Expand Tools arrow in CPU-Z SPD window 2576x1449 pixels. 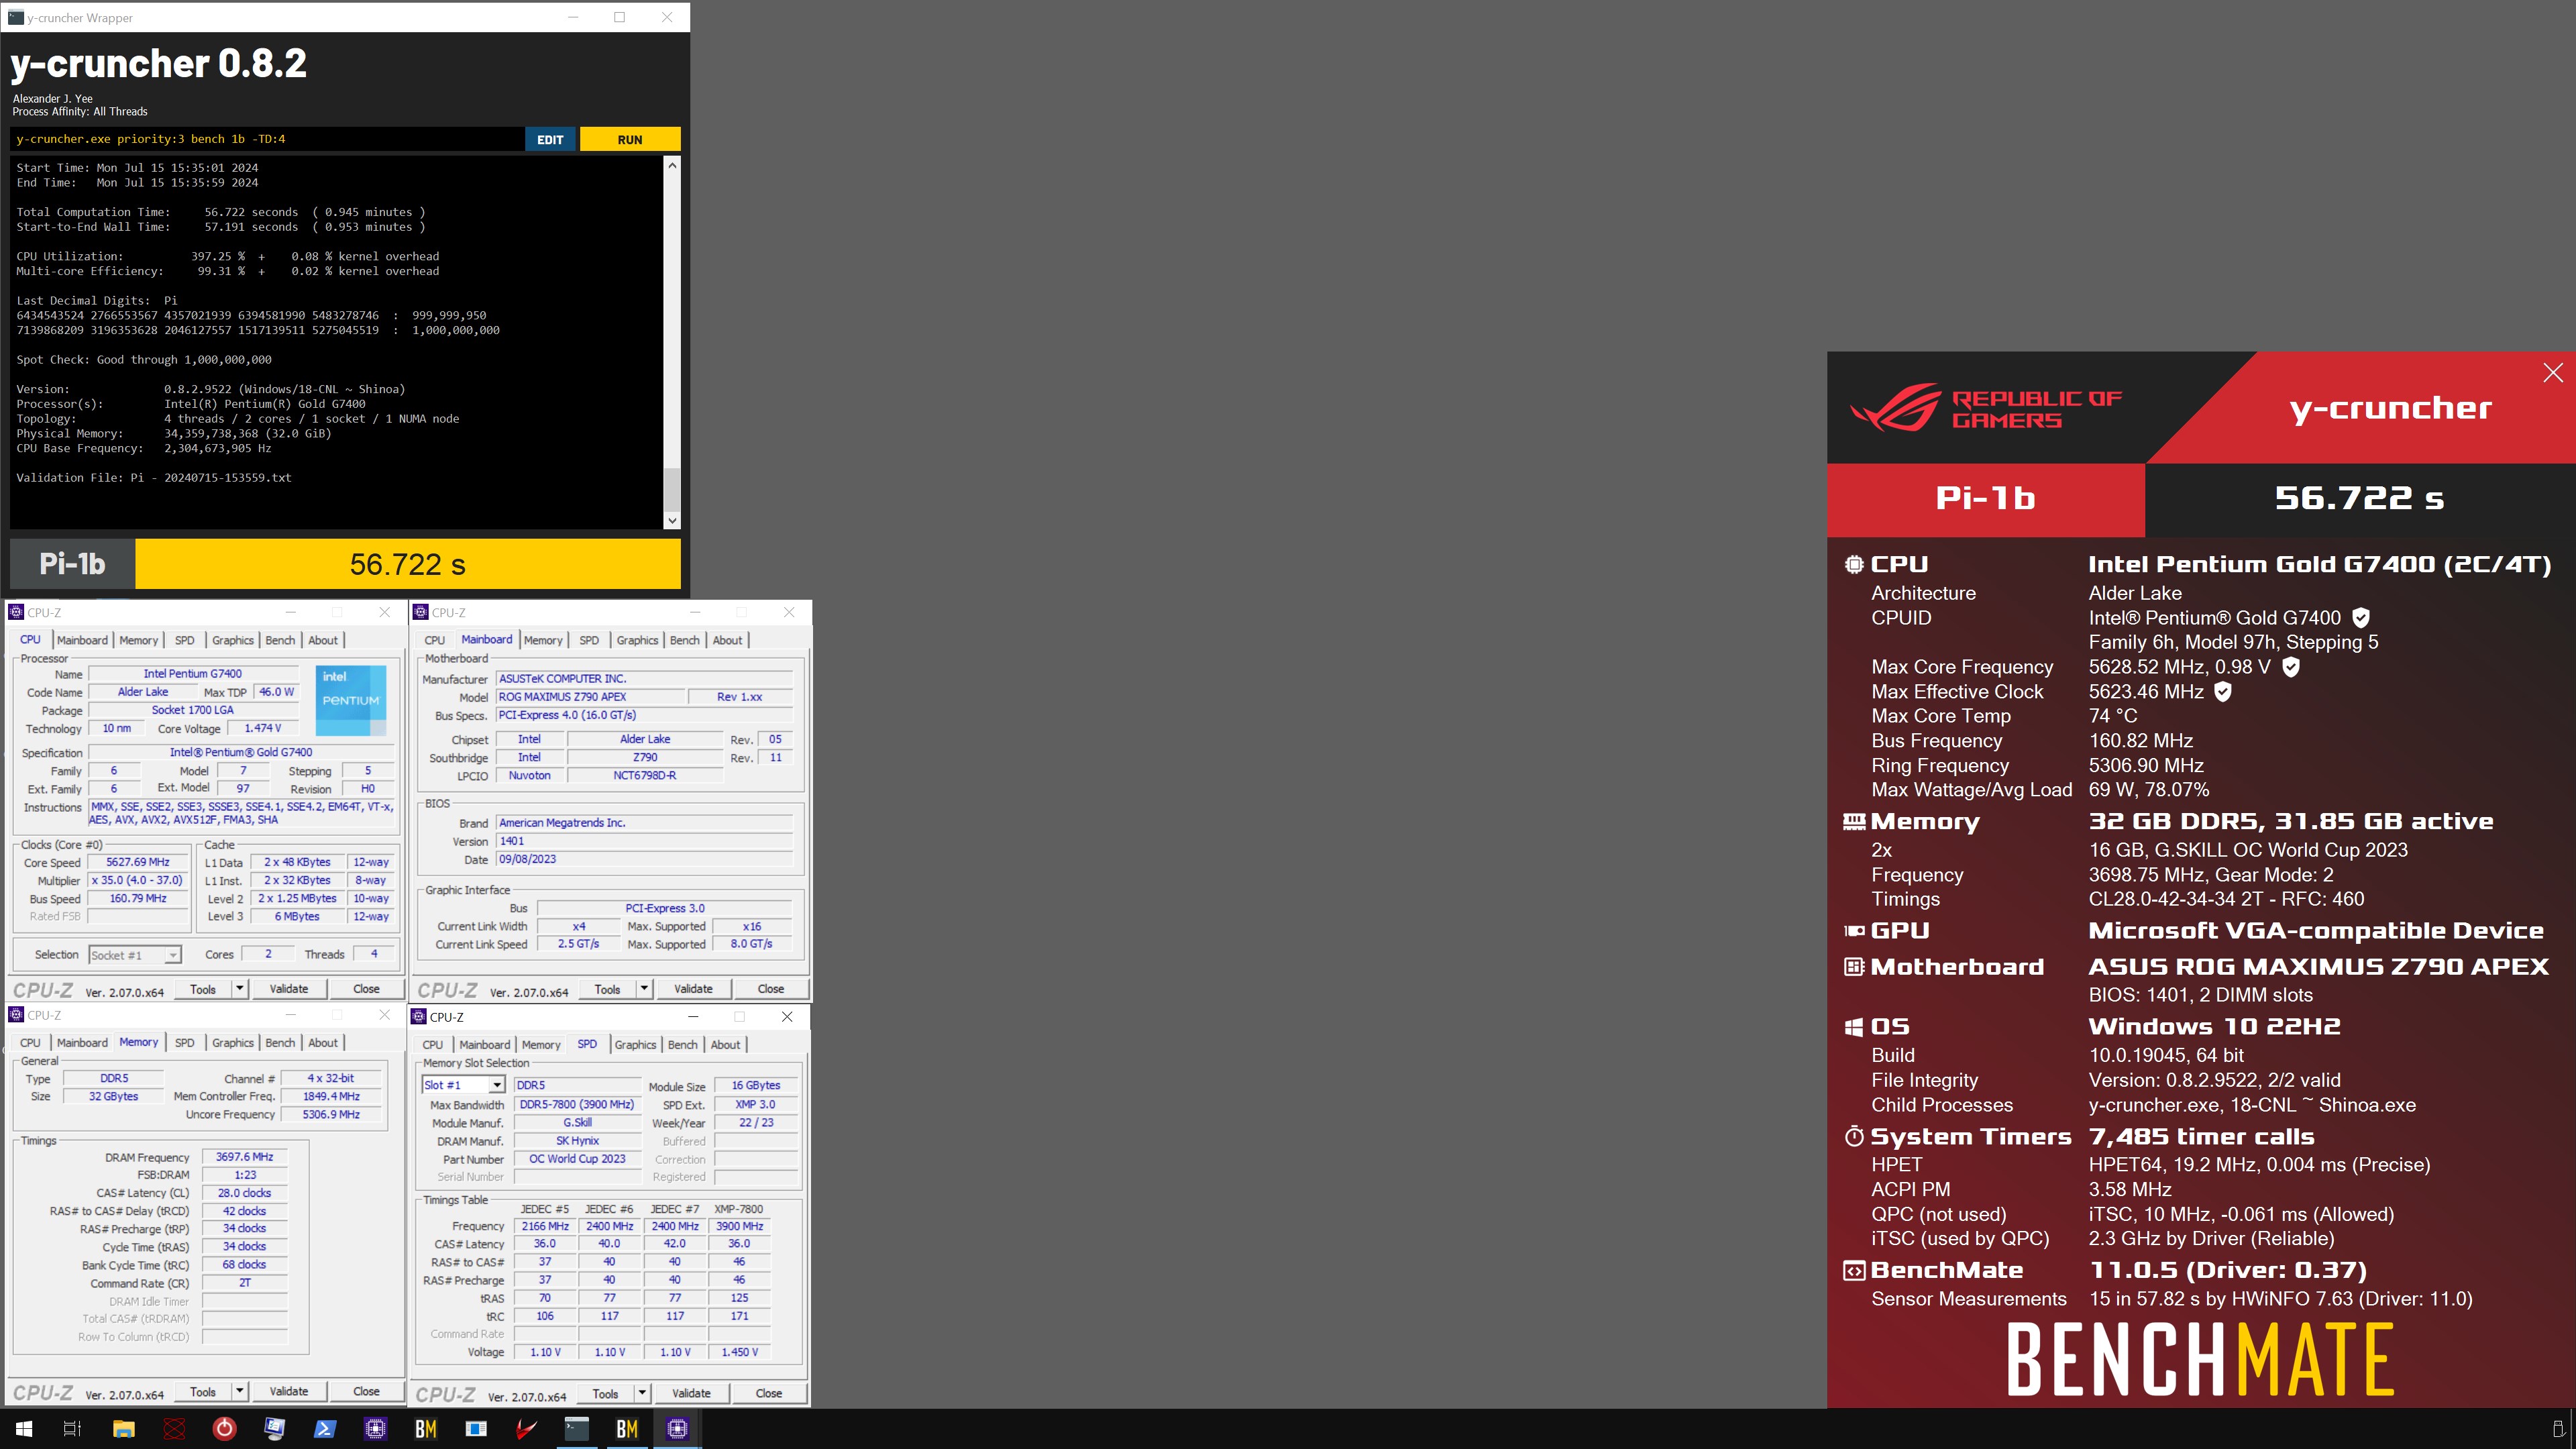pos(642,1394)
